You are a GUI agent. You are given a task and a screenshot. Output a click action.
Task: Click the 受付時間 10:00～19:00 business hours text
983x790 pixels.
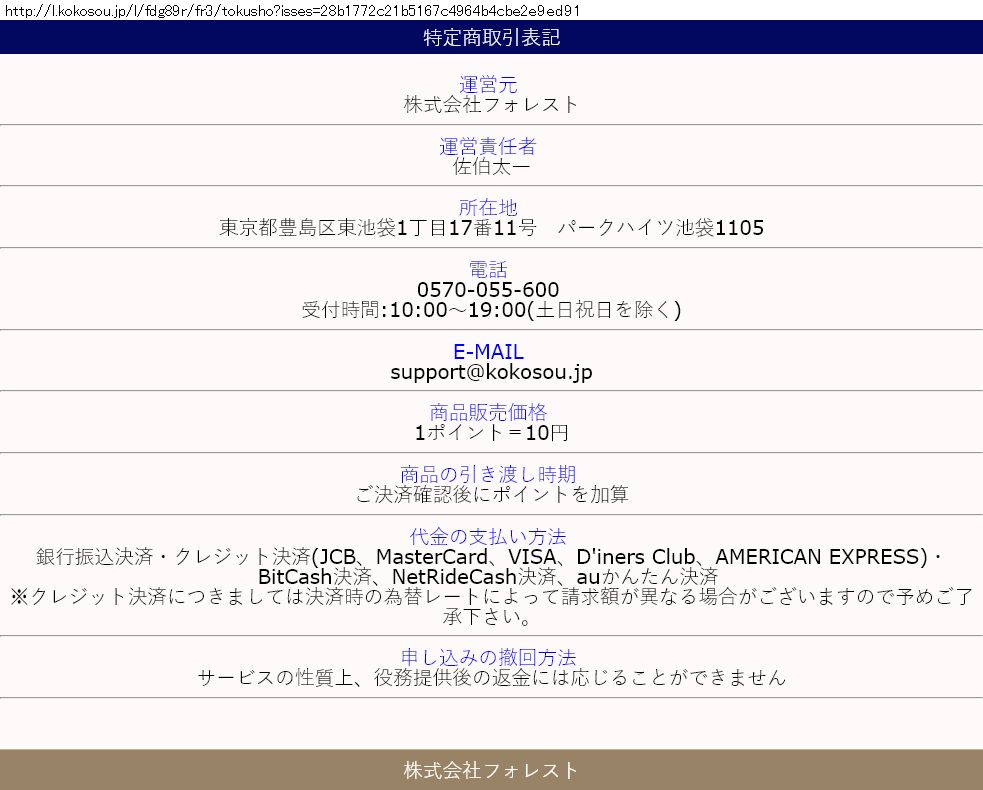pyautogui.click(x=491, y=310)
